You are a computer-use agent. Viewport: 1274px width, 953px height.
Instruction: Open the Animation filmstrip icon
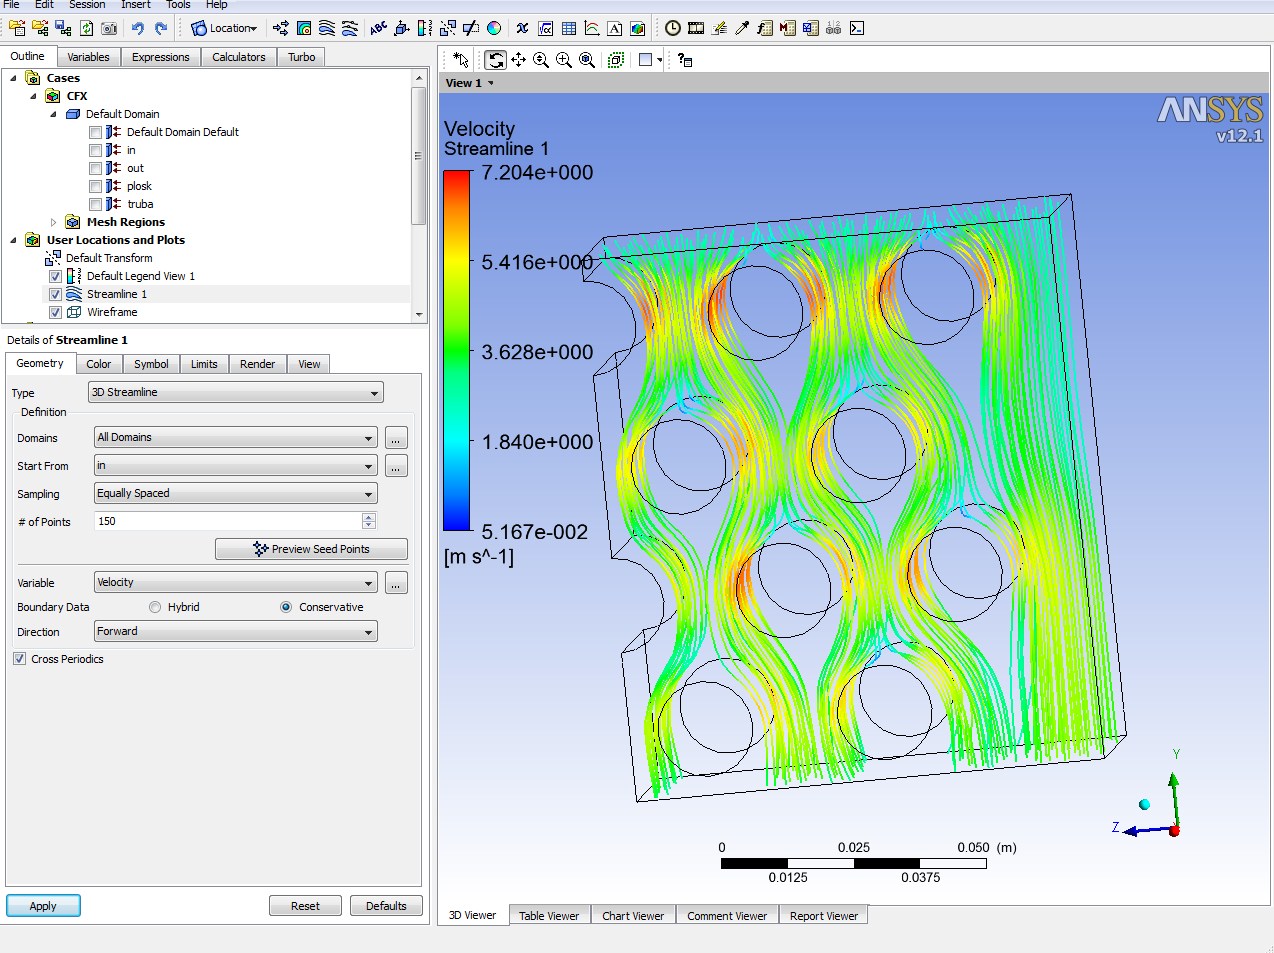tap(696, 28)
